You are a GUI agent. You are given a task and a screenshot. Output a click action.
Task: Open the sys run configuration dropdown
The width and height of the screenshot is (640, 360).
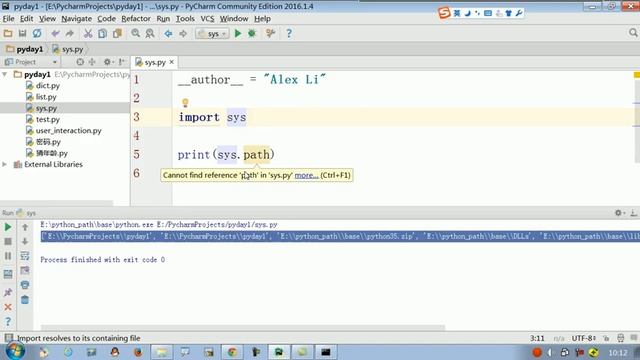212,33
